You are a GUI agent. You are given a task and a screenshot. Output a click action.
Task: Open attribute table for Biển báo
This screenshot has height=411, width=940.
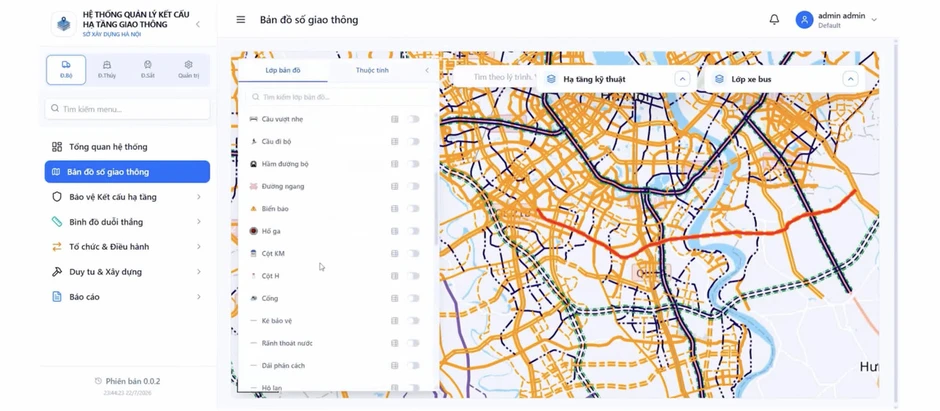pyautogui.click(x=394, y=208)
